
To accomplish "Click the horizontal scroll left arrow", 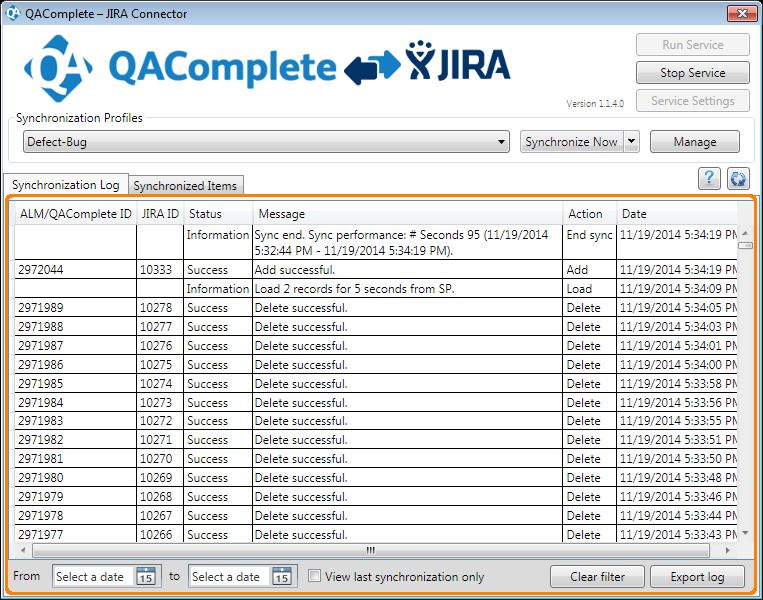I will pos(23,550).
